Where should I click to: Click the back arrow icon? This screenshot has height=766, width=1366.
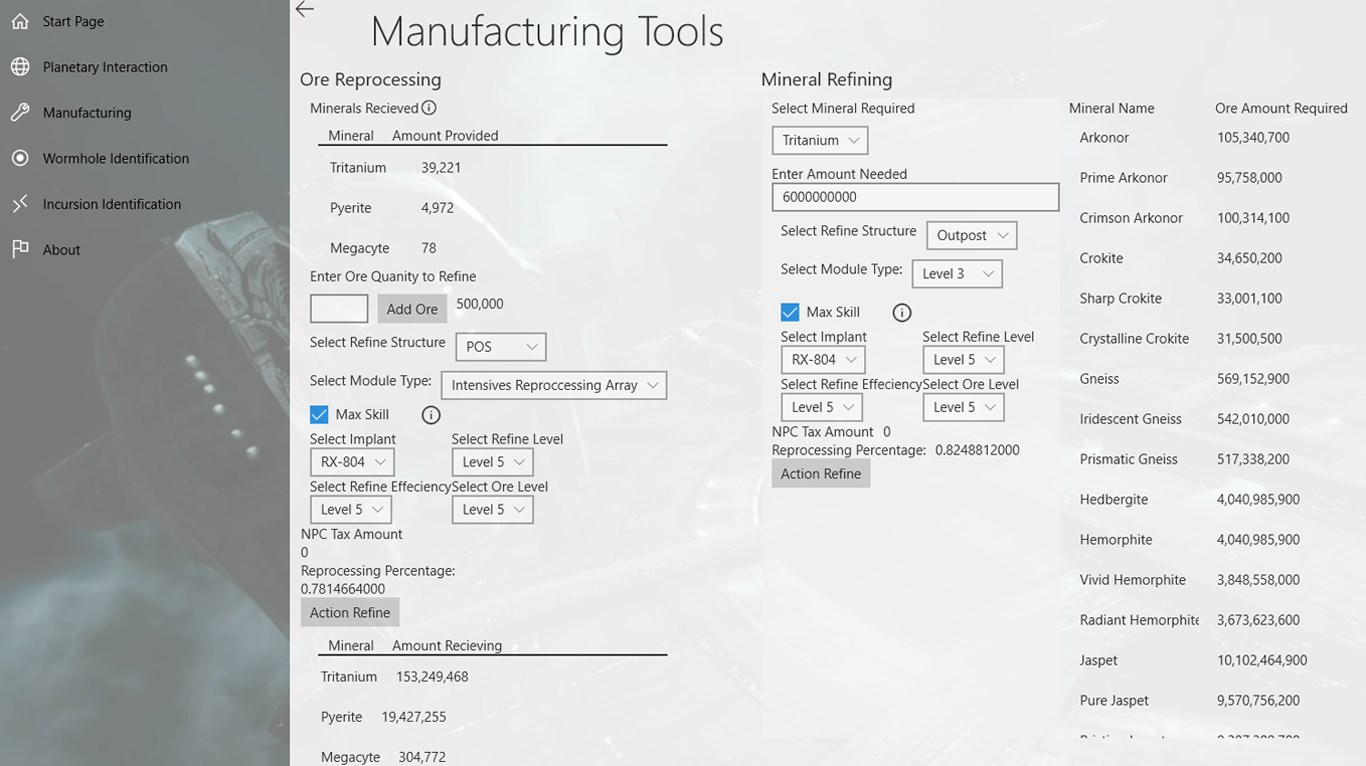pyautogui.click(x=305, y=9)
